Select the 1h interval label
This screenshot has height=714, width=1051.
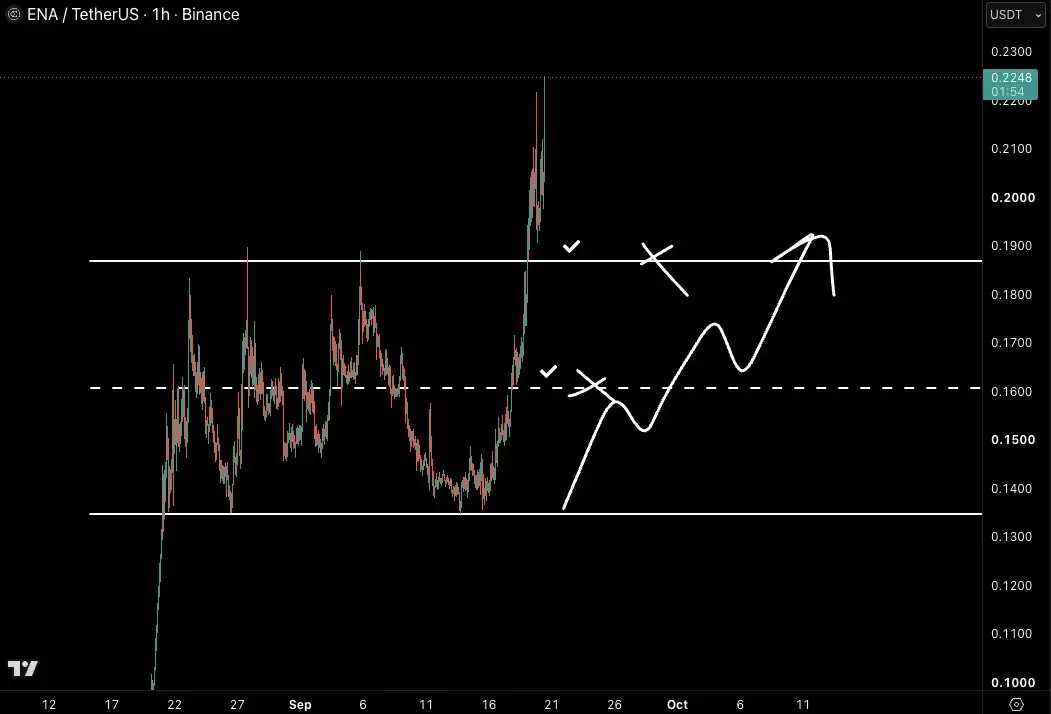161,14
